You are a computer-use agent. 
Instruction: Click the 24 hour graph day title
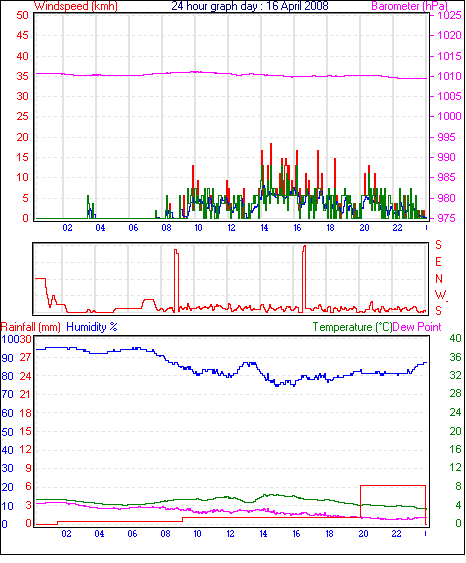coord(250,6)
